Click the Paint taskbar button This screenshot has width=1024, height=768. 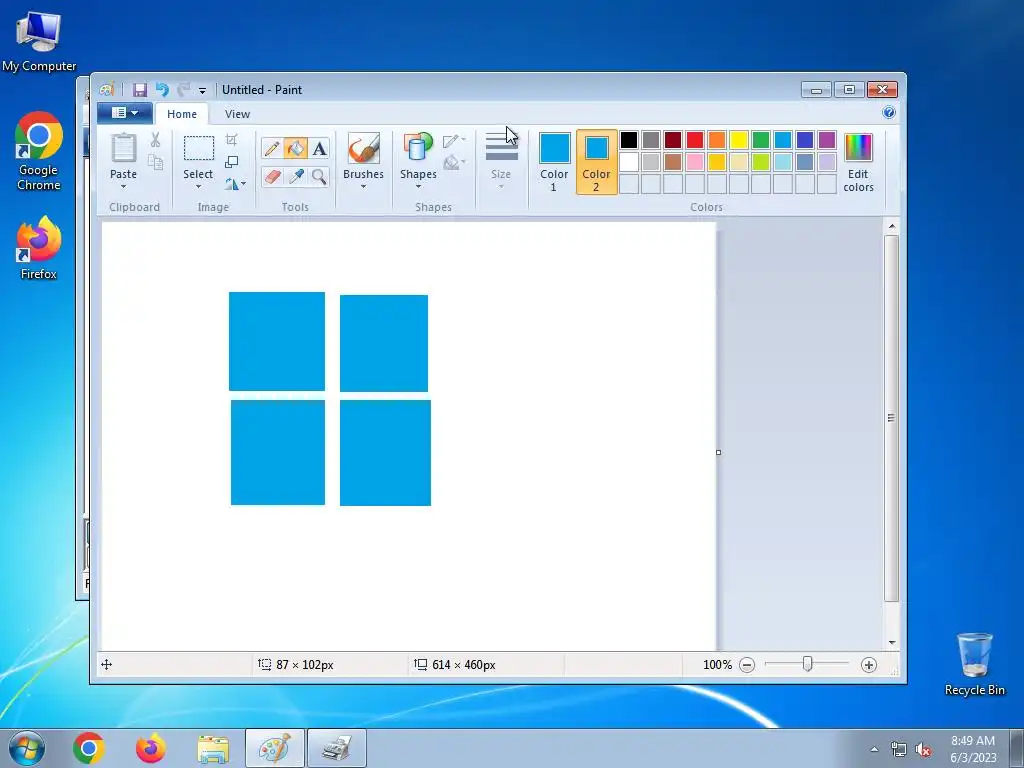click(x=274, y=748)
